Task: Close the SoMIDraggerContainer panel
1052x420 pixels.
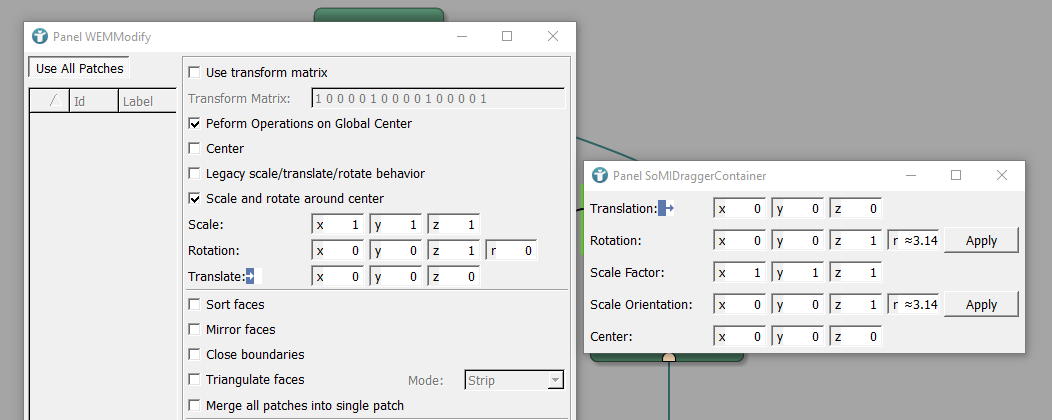Action: (x=1002, y=175)
